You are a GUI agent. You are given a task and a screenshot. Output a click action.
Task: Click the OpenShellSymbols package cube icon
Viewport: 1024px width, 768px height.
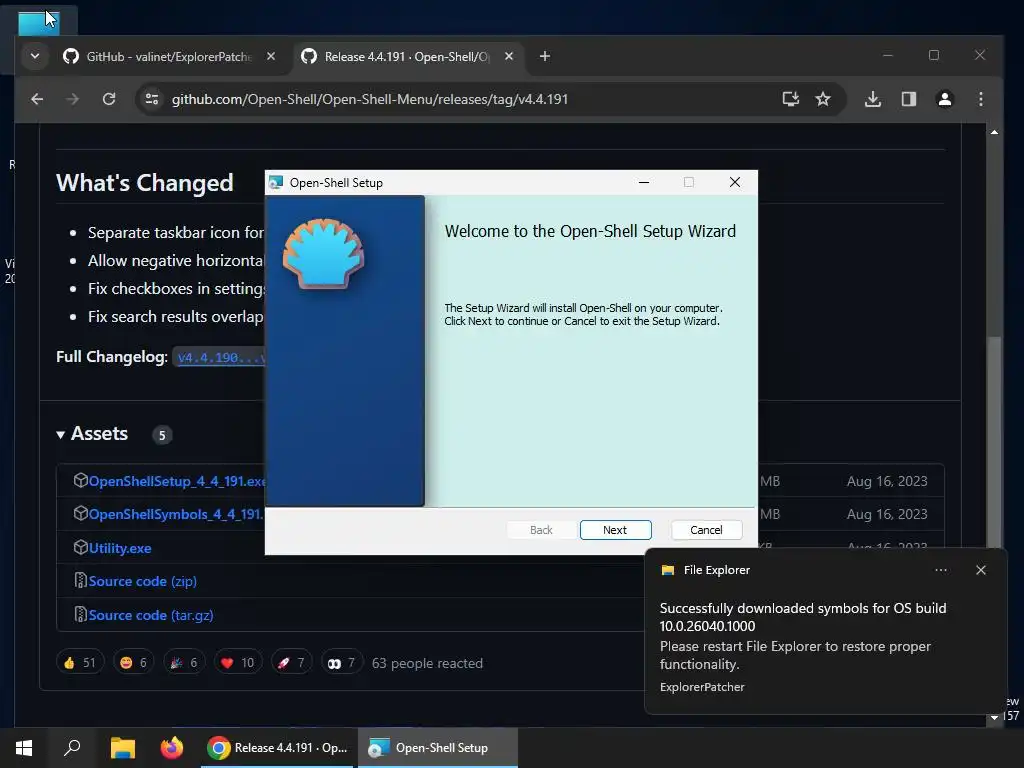point(80,514)
